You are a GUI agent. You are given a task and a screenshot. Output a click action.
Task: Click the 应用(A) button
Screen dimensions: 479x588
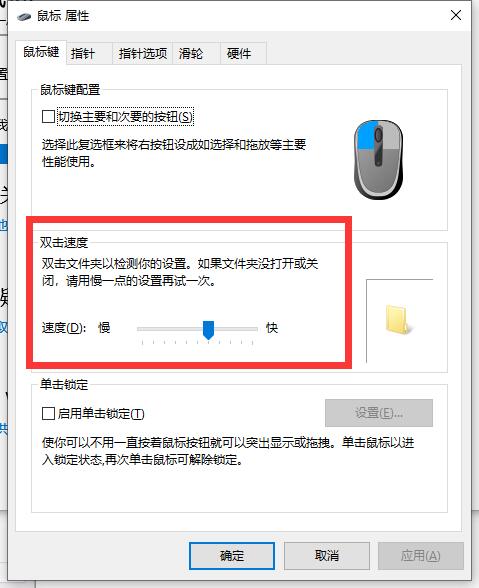[420, 556]
